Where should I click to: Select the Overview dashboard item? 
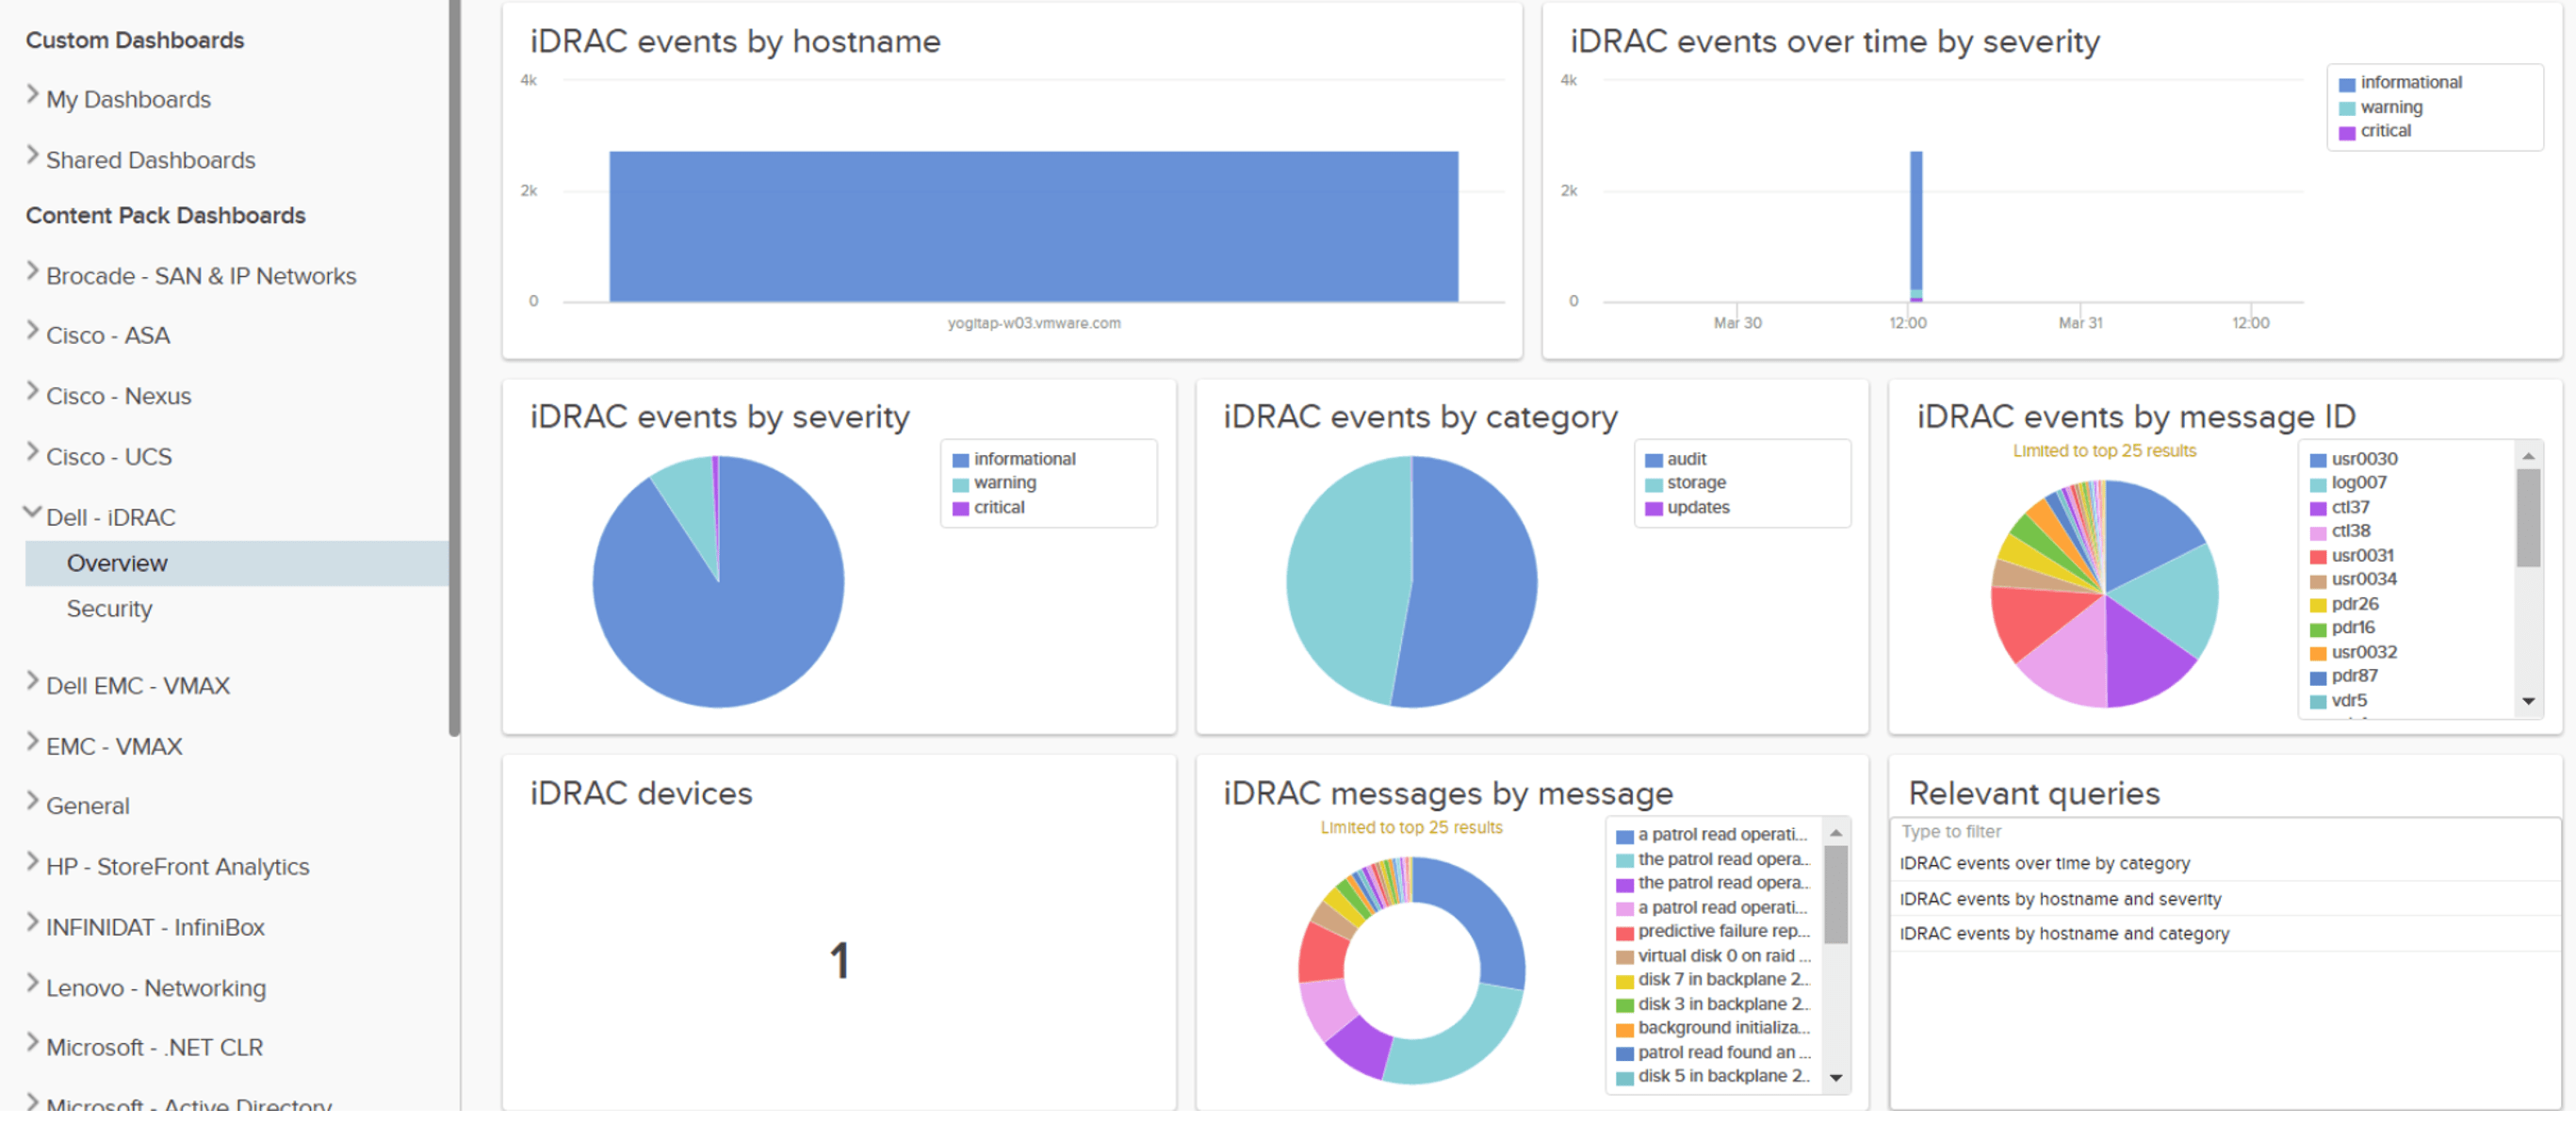tap(117, 563)
